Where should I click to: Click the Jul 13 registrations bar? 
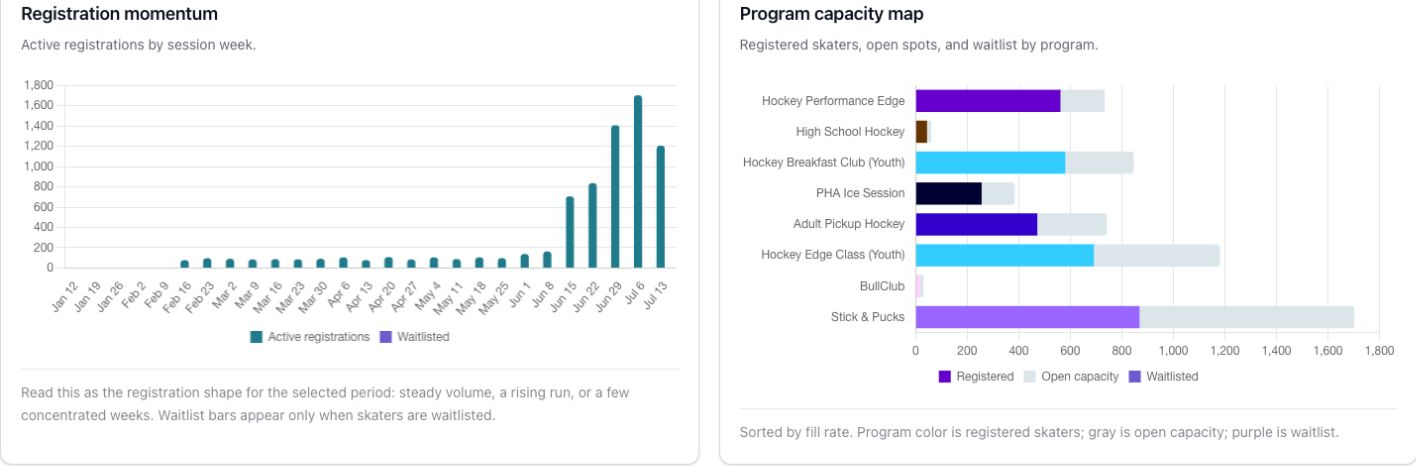[x=660, y=207]
